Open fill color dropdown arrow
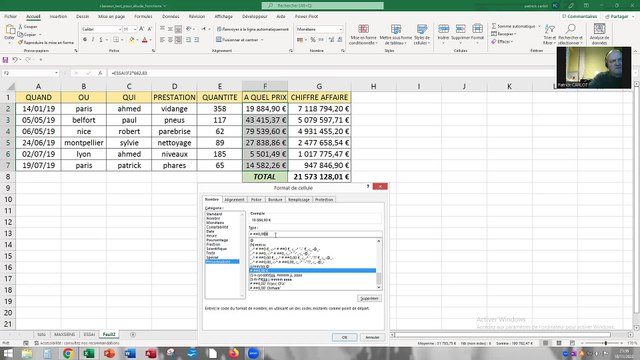The height and width of the screenshot is (360, 640). pyautogui.click(x=137, y=40)
